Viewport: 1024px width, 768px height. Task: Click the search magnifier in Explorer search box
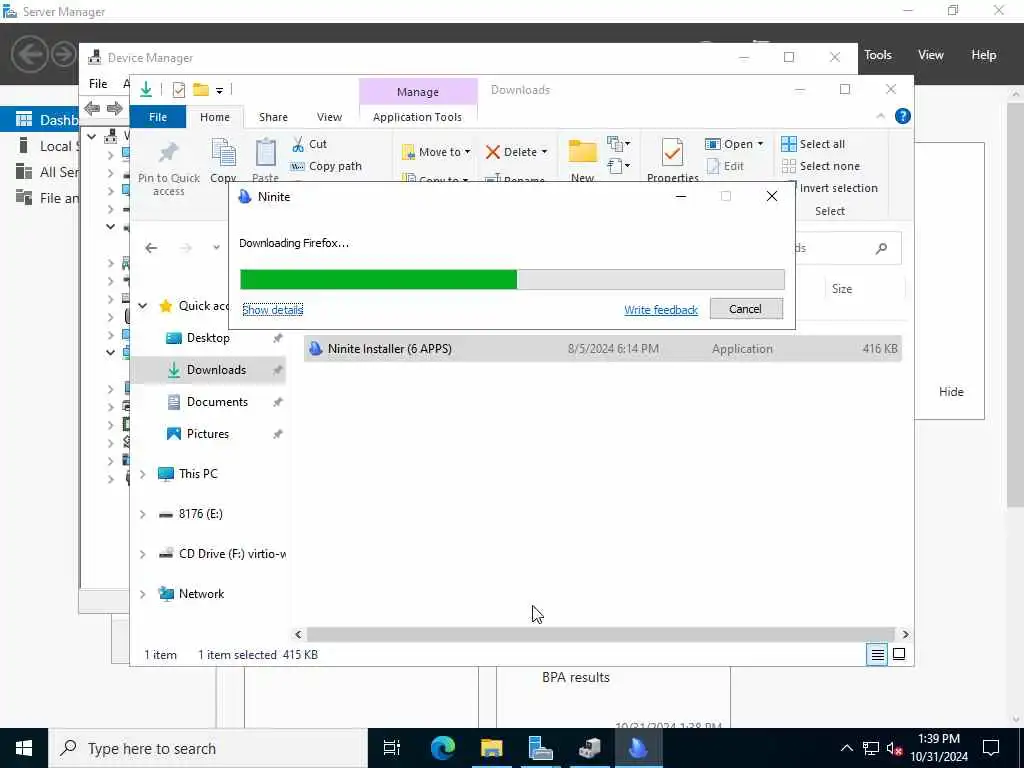click(882, 248)
